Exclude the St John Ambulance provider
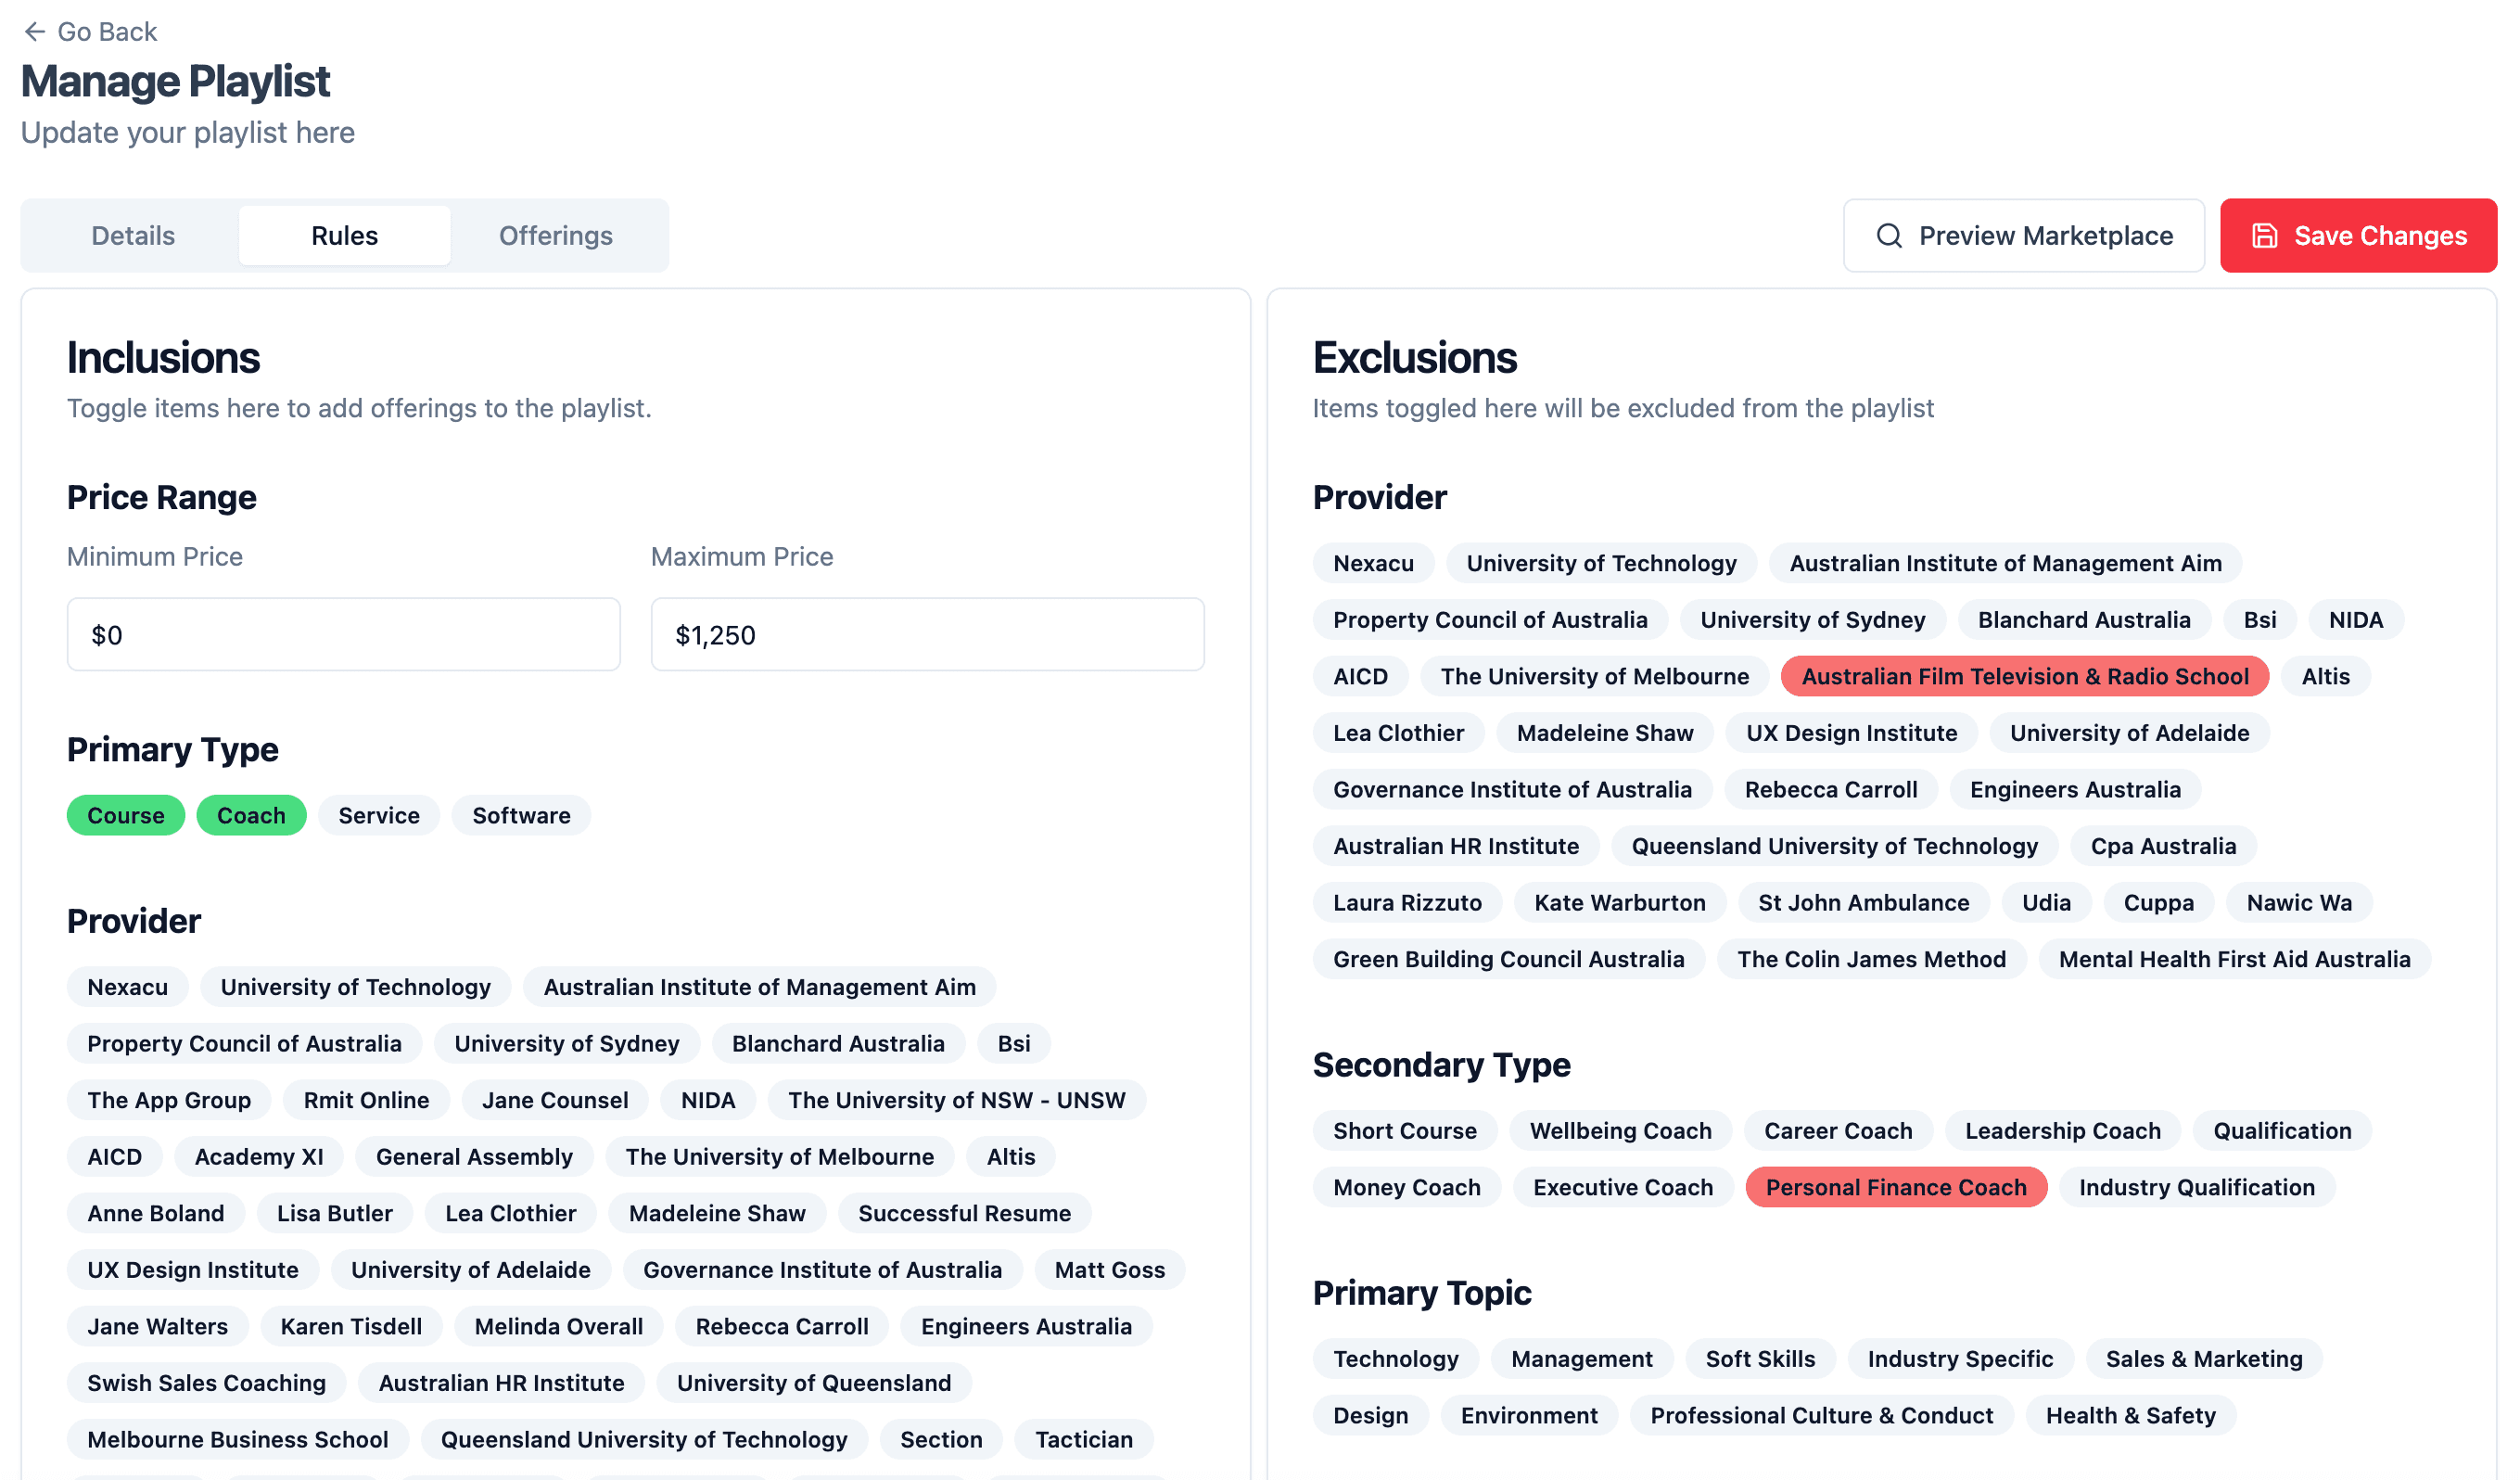This screenshot has width=2520, height=1480. (1863, 903)
